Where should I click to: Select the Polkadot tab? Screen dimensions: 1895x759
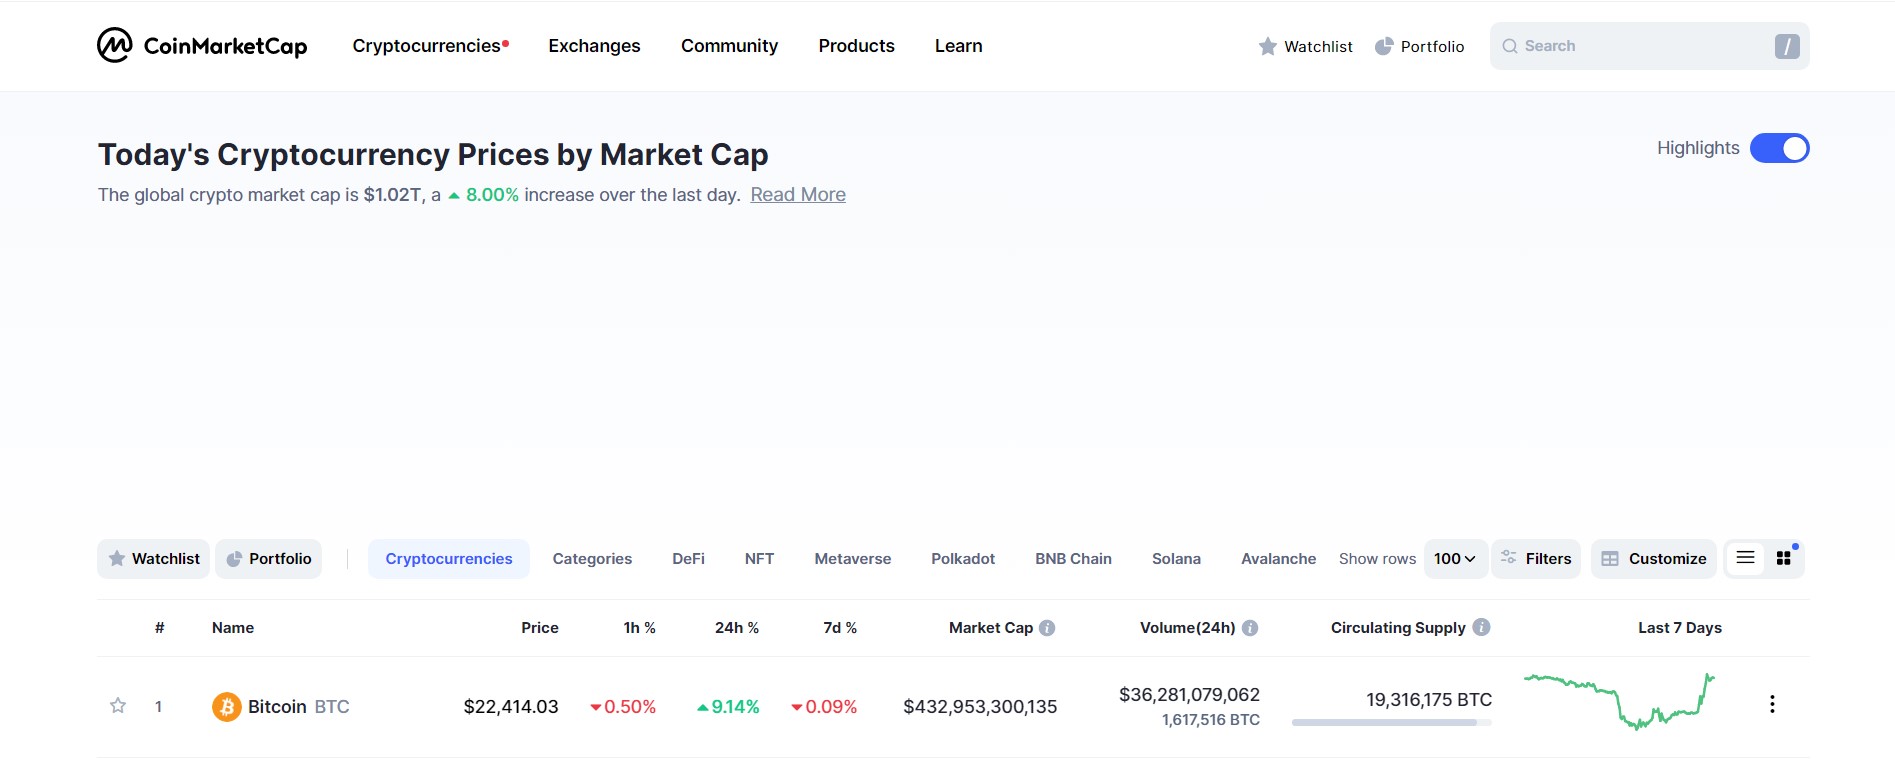(963, 559)
